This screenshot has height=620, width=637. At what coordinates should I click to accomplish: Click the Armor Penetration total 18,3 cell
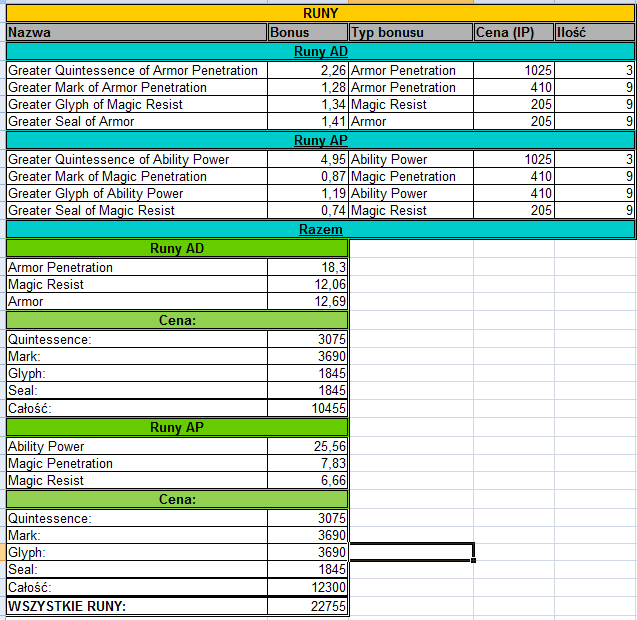point(308,267)
